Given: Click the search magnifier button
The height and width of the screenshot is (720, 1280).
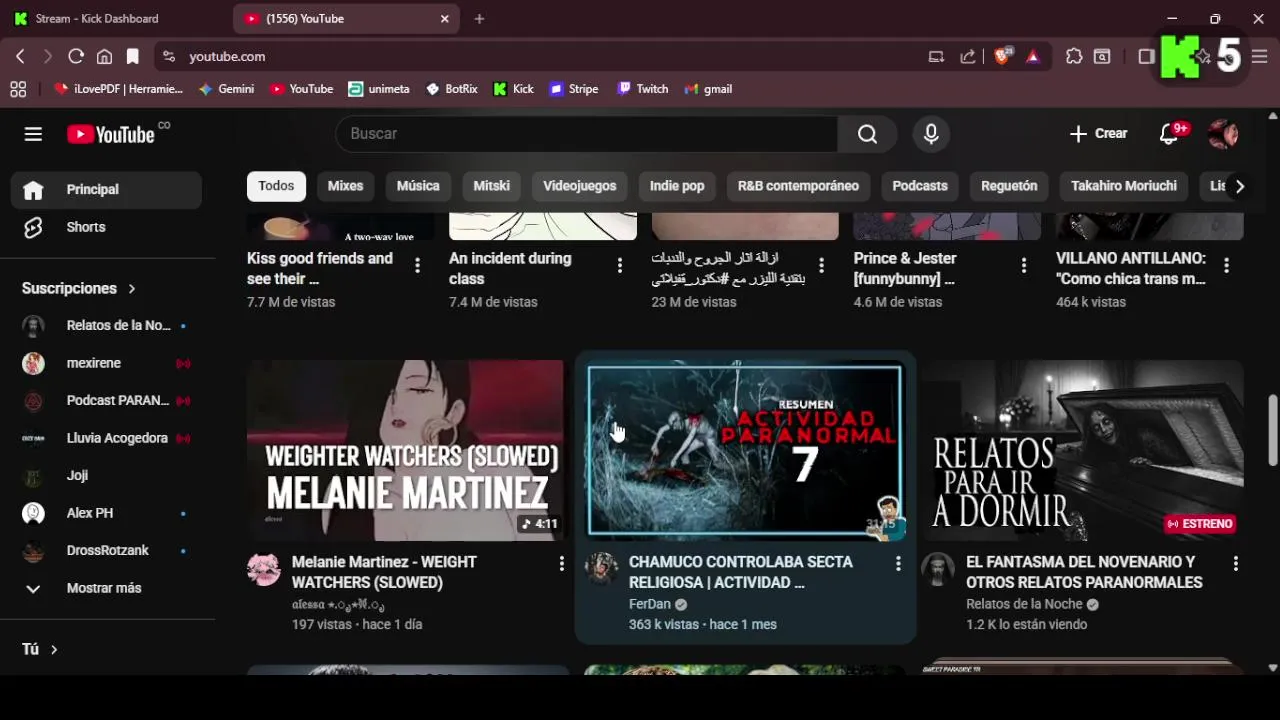Looking at the screenshot, I should tap(867, 134).
